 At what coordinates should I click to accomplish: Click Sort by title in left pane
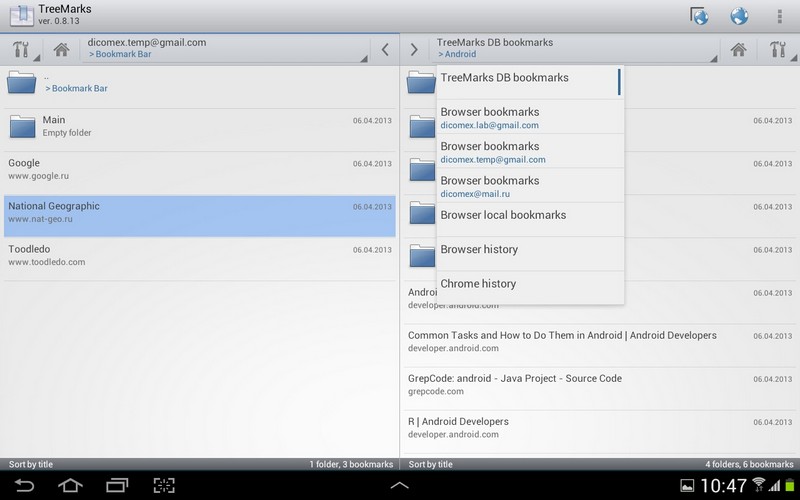pos(31,464)
